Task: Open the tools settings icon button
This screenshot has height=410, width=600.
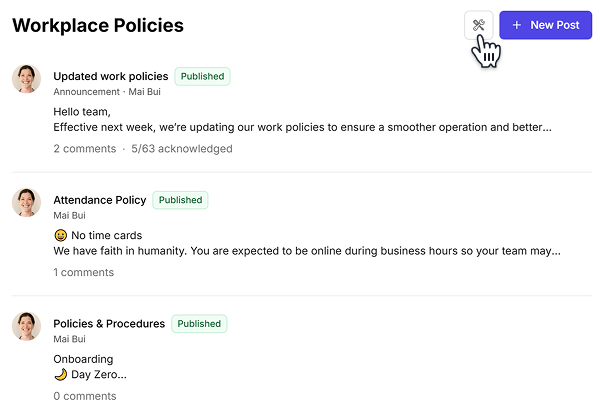Action: click(x=478, y=25)
